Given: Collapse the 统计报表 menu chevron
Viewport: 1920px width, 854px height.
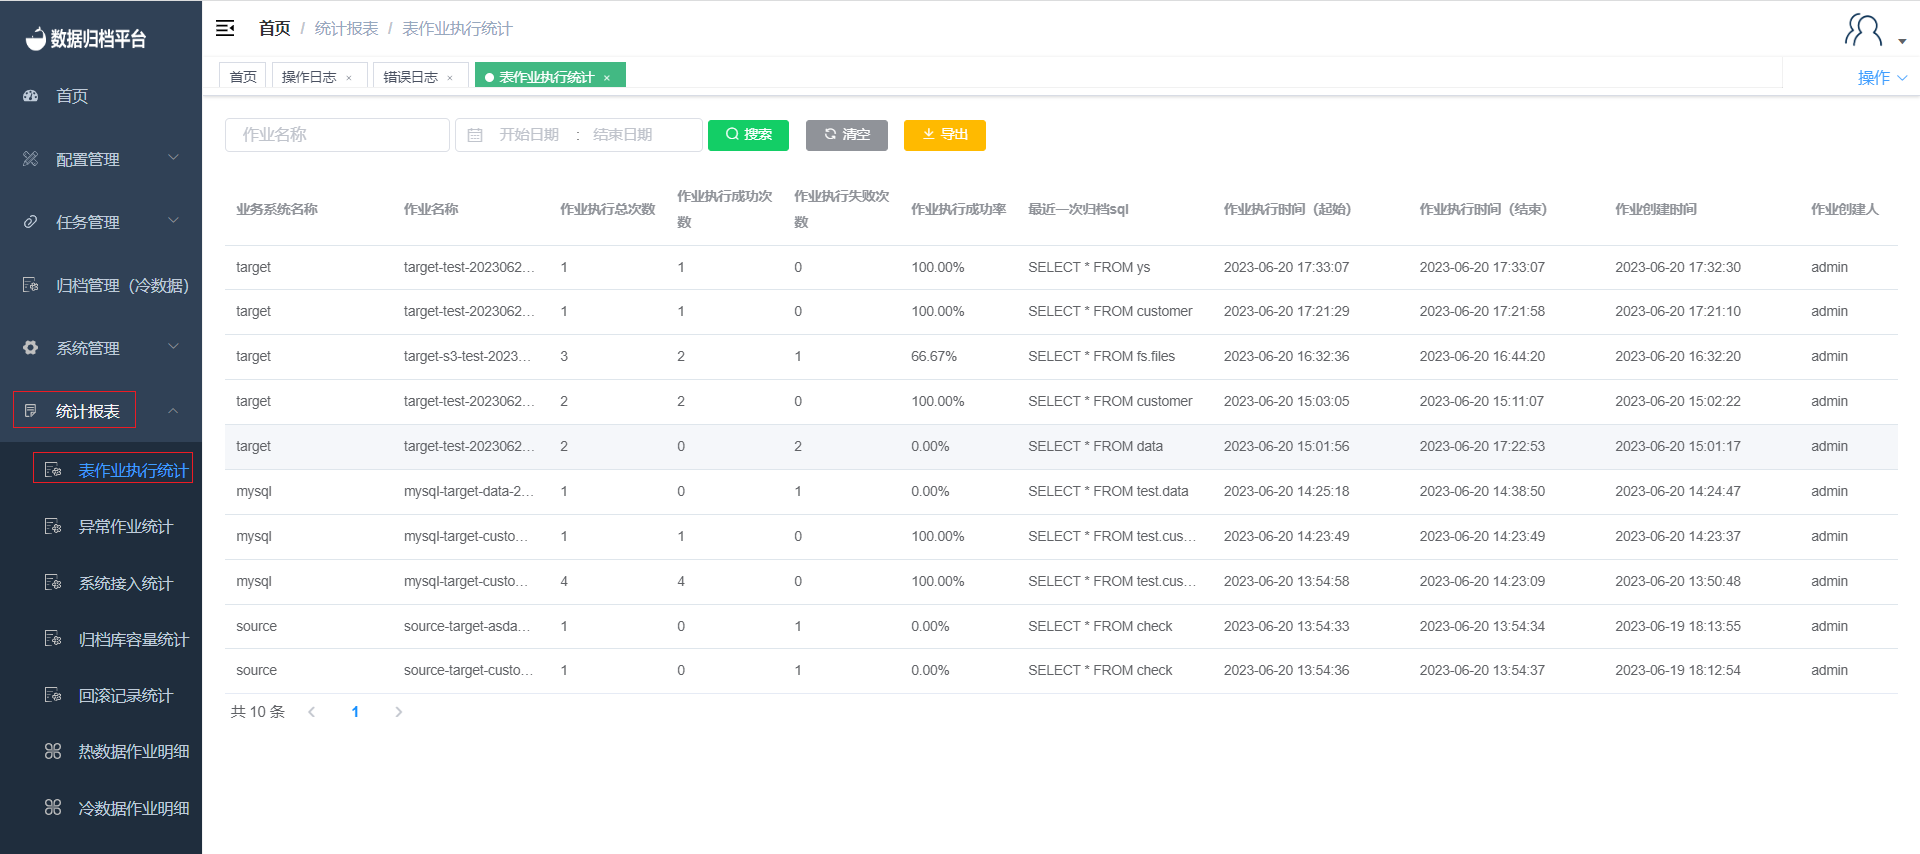Looking at the screenshot, I should [x=173, y=411].
